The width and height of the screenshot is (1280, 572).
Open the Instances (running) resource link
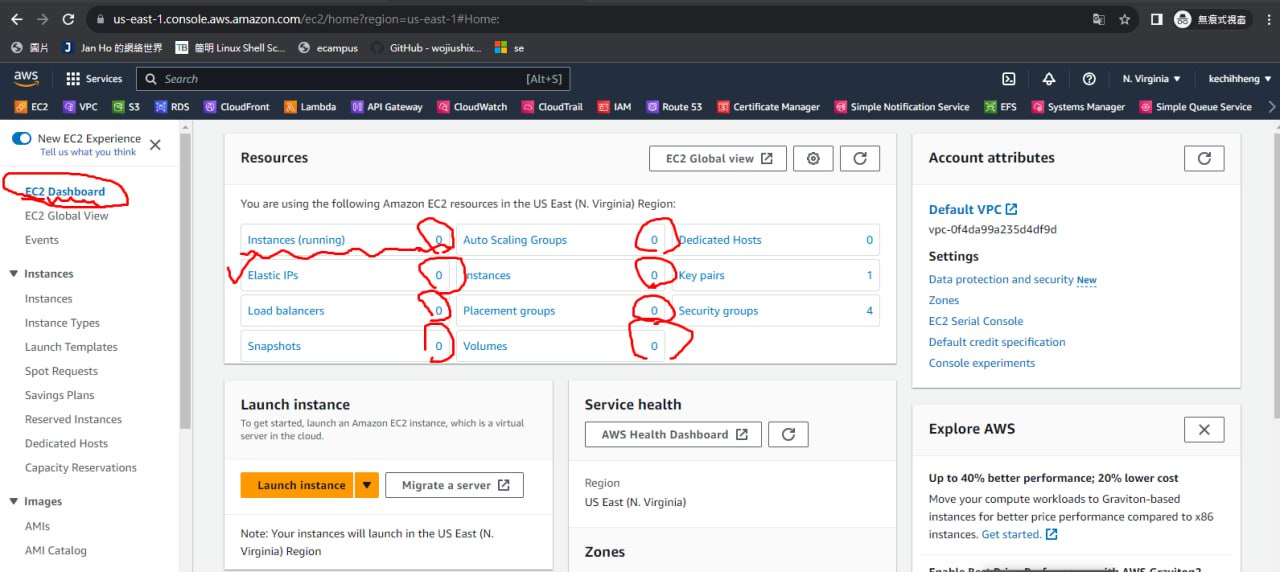point(296,240)
